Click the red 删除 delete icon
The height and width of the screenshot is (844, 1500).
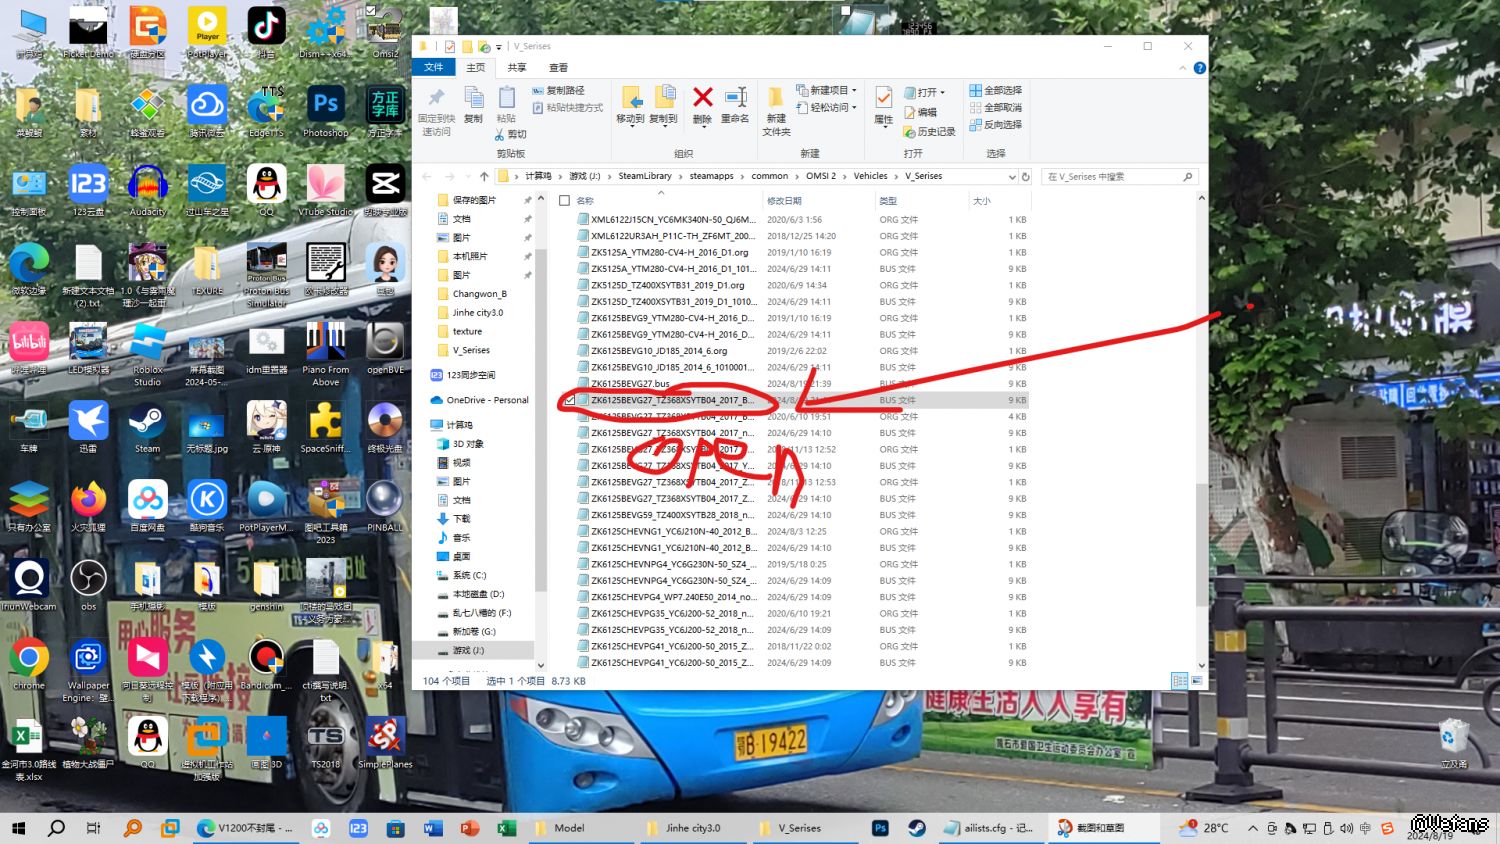[703, 98]
